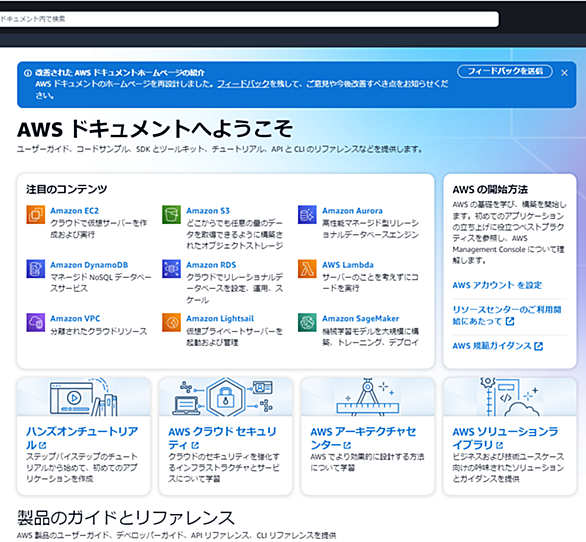Open the Amazon VPC link
The height and width of the screenshot is (542, 586).
(75, 319)
